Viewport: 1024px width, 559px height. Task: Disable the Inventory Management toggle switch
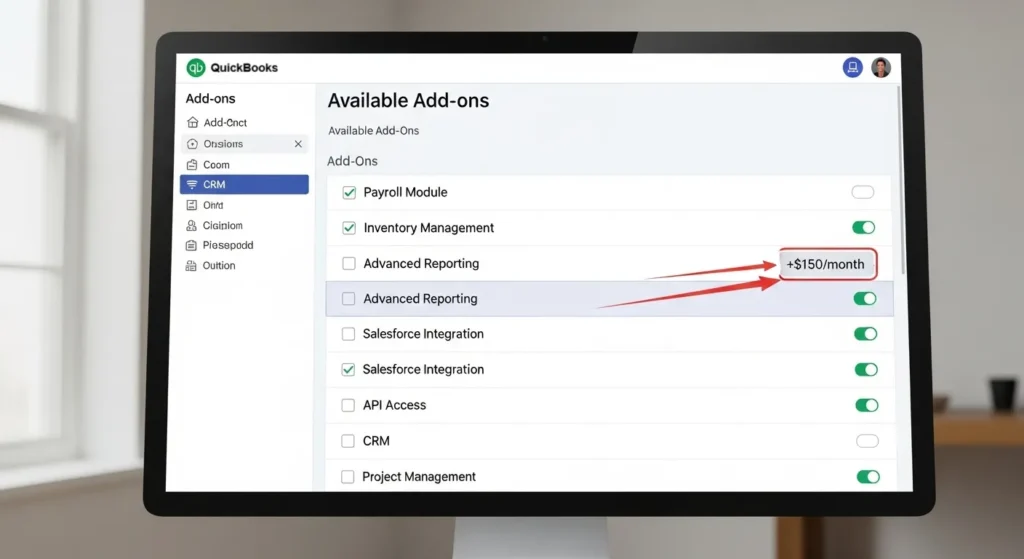pyautogui.click(x=864, y=228)
